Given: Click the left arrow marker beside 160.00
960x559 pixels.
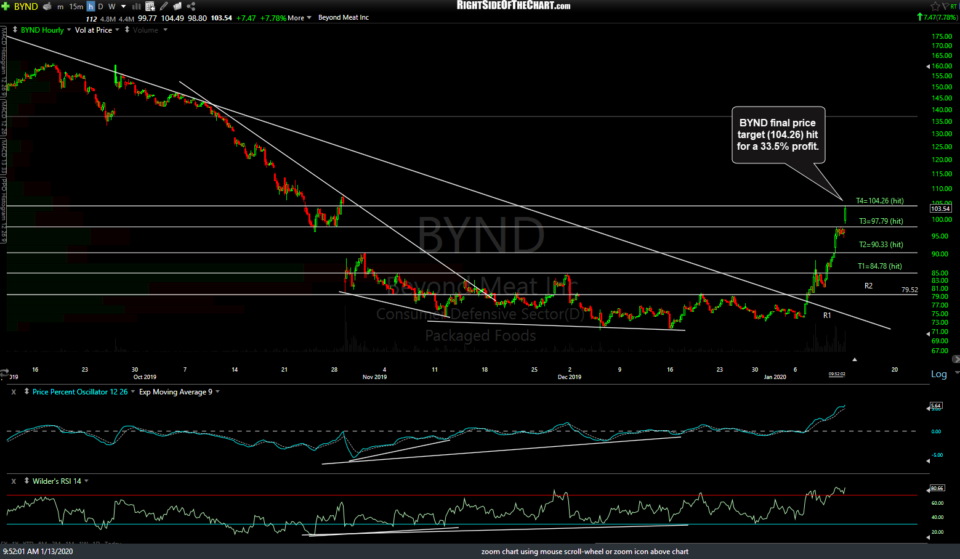Looking at the screenshot, I should point(928,66).
